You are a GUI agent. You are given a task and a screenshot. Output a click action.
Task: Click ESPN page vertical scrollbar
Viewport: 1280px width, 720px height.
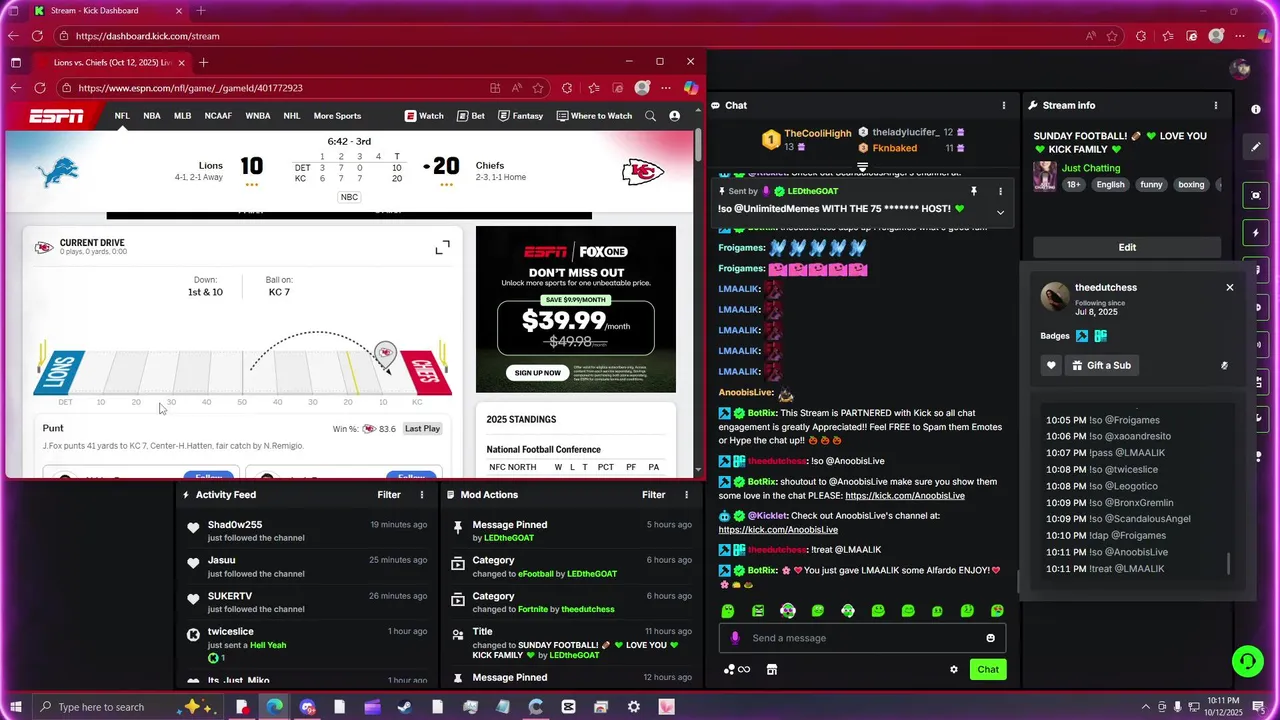[699, 145]
